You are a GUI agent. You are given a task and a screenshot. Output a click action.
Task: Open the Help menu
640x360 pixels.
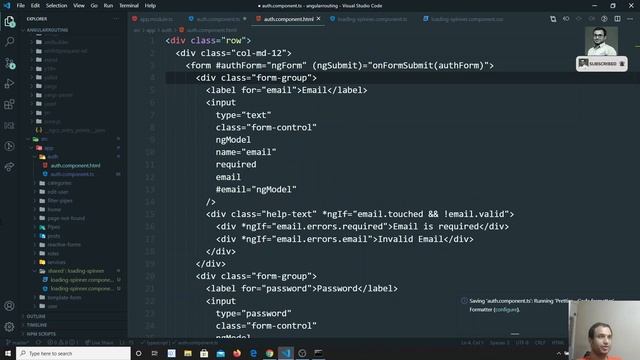[150, 6]
